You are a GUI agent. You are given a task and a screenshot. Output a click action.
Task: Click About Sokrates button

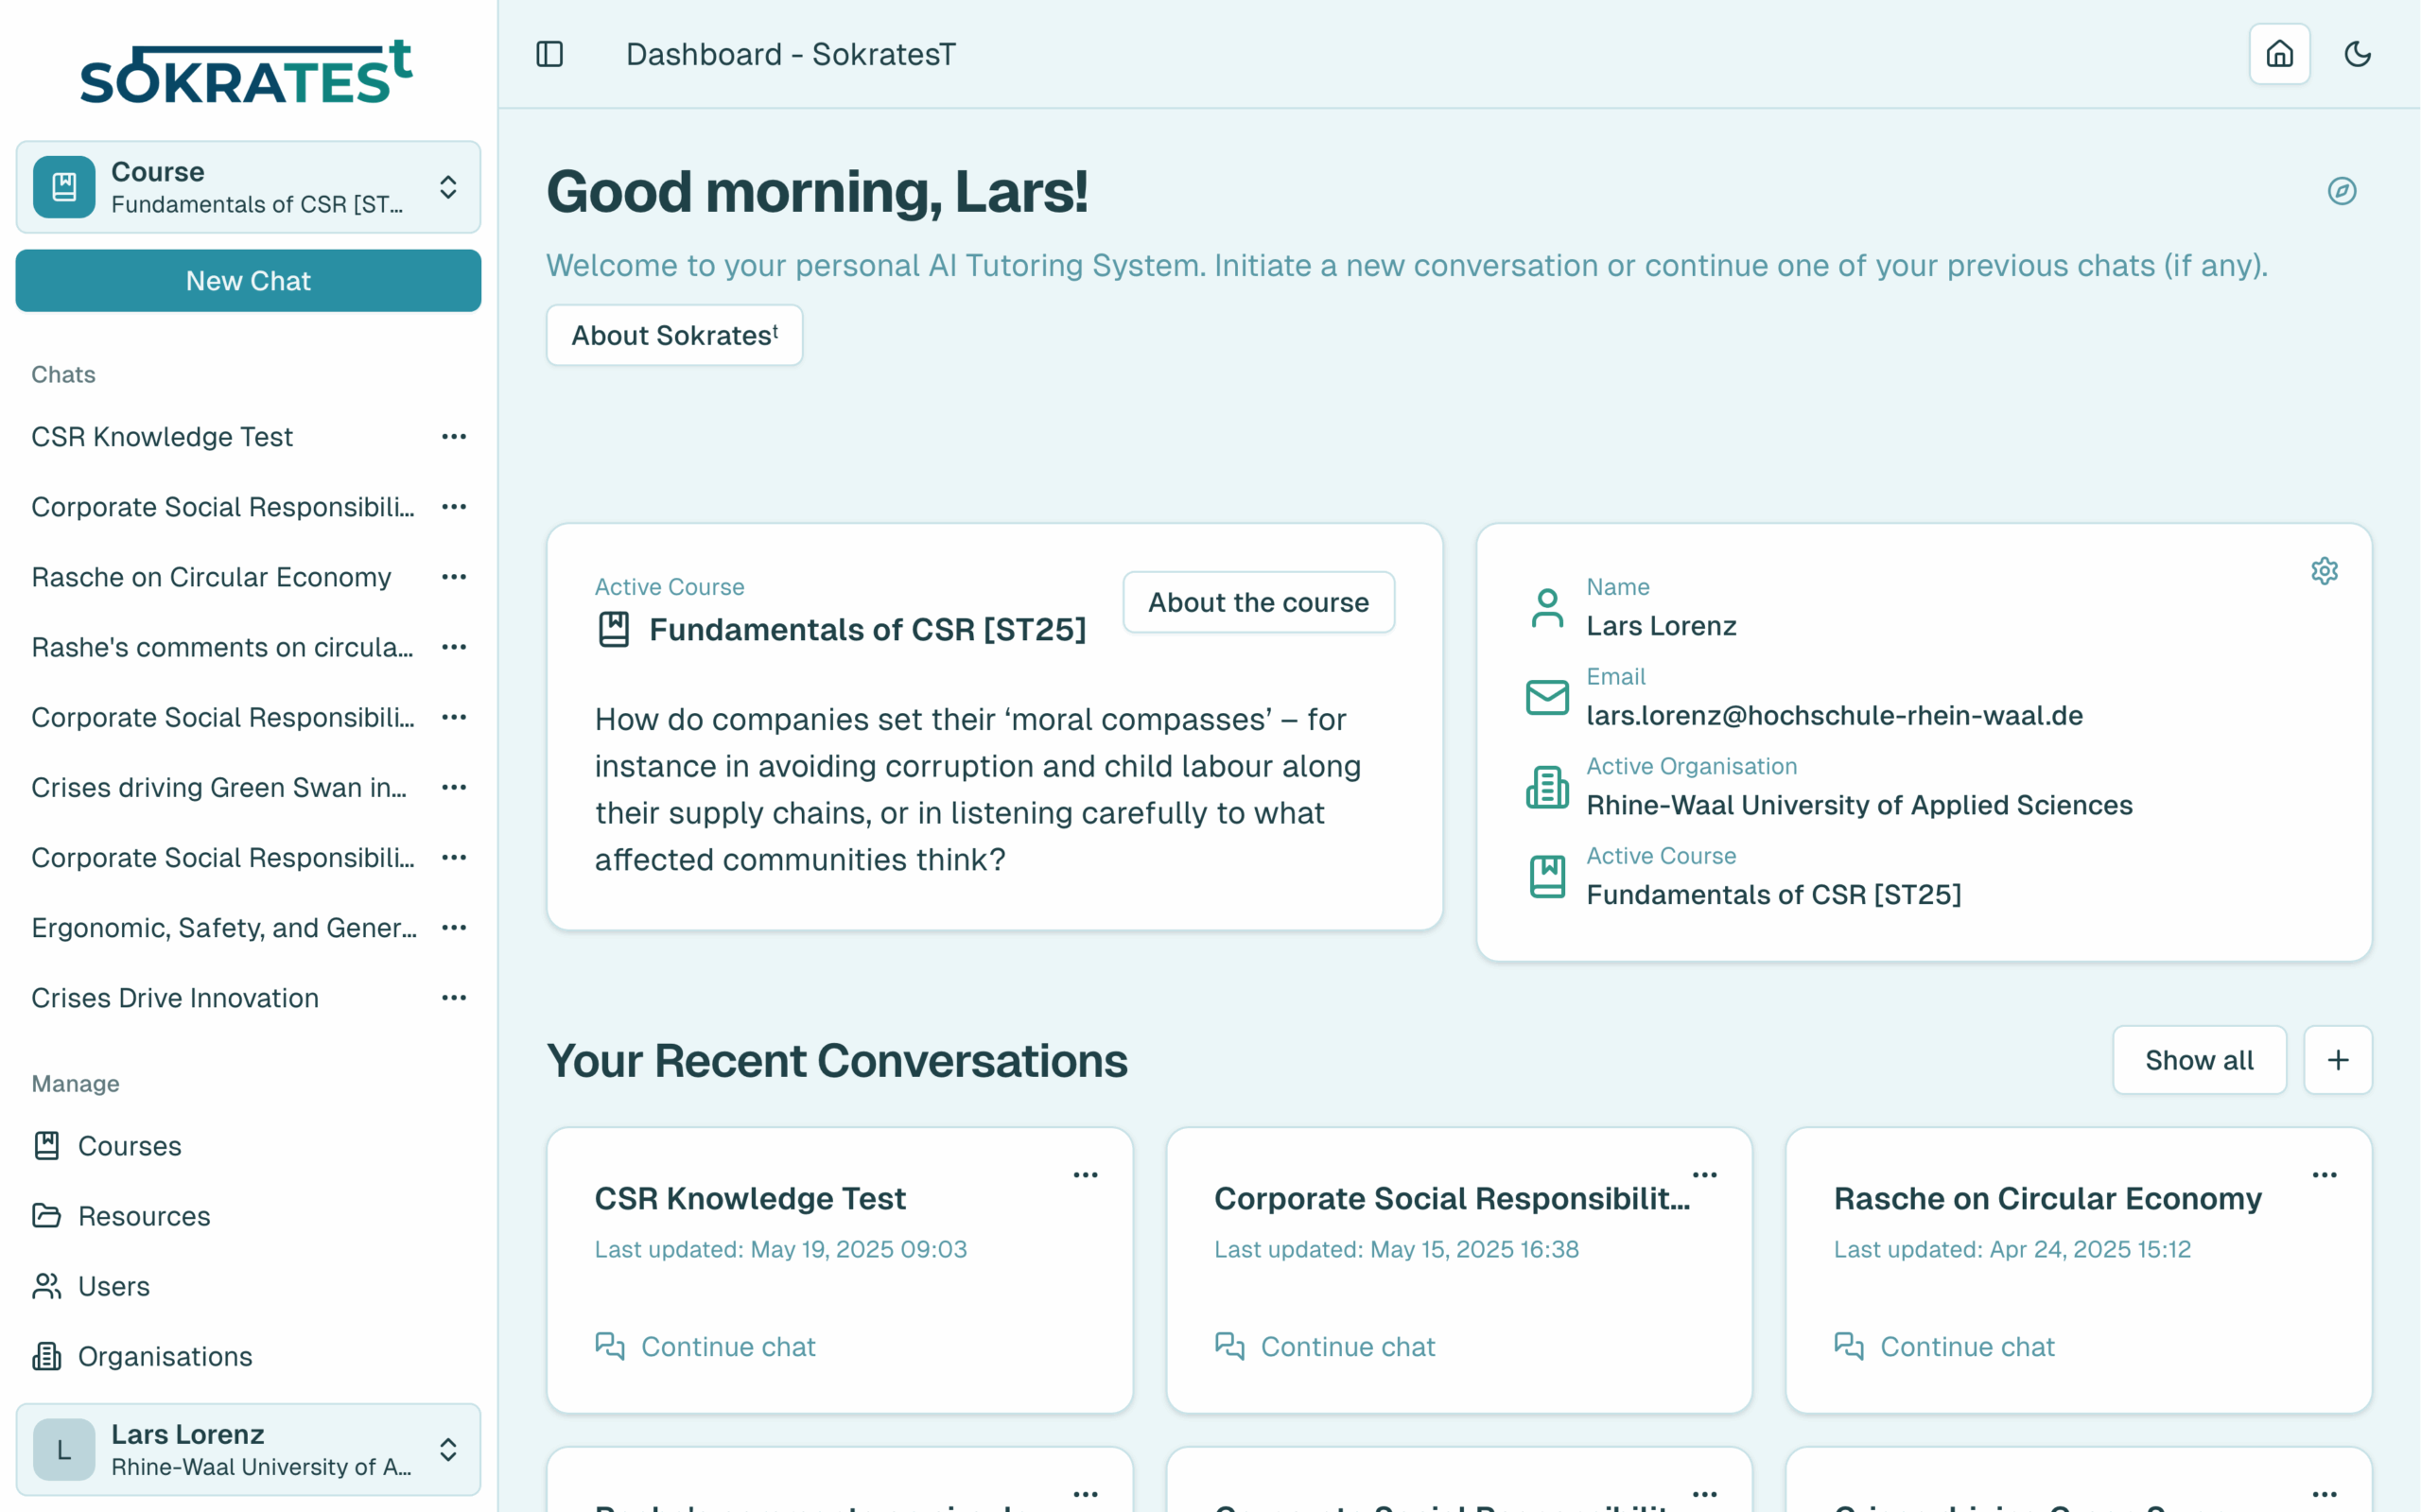pos(674,336)
